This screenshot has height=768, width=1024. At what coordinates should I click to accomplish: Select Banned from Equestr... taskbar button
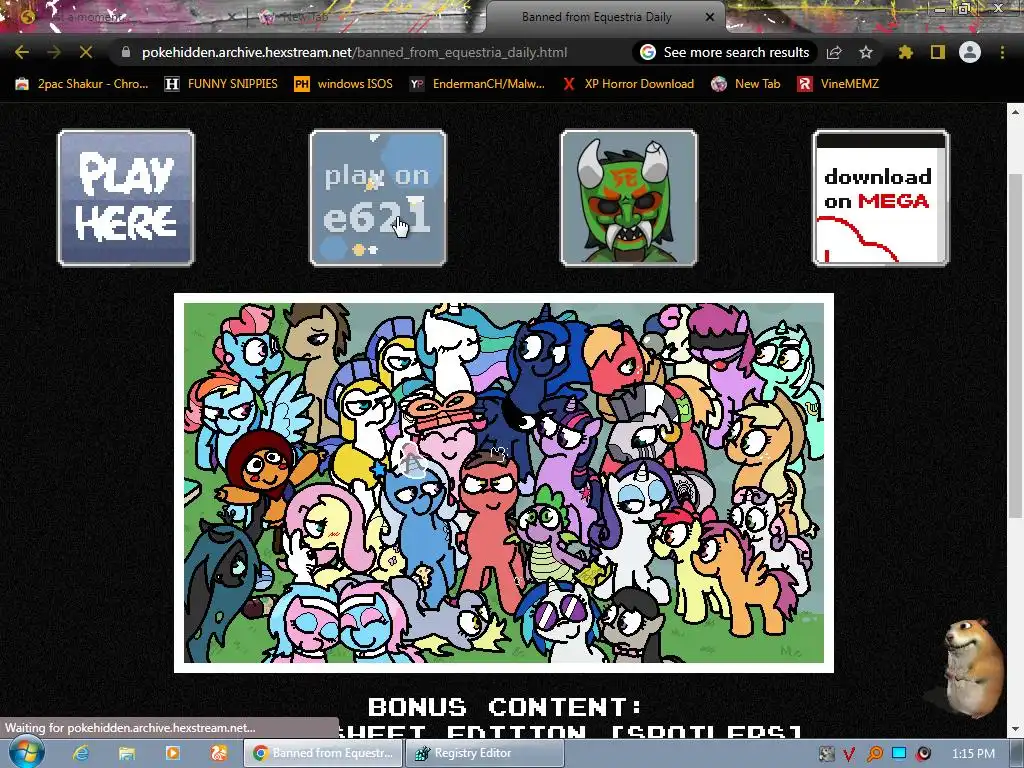(323, 753)
